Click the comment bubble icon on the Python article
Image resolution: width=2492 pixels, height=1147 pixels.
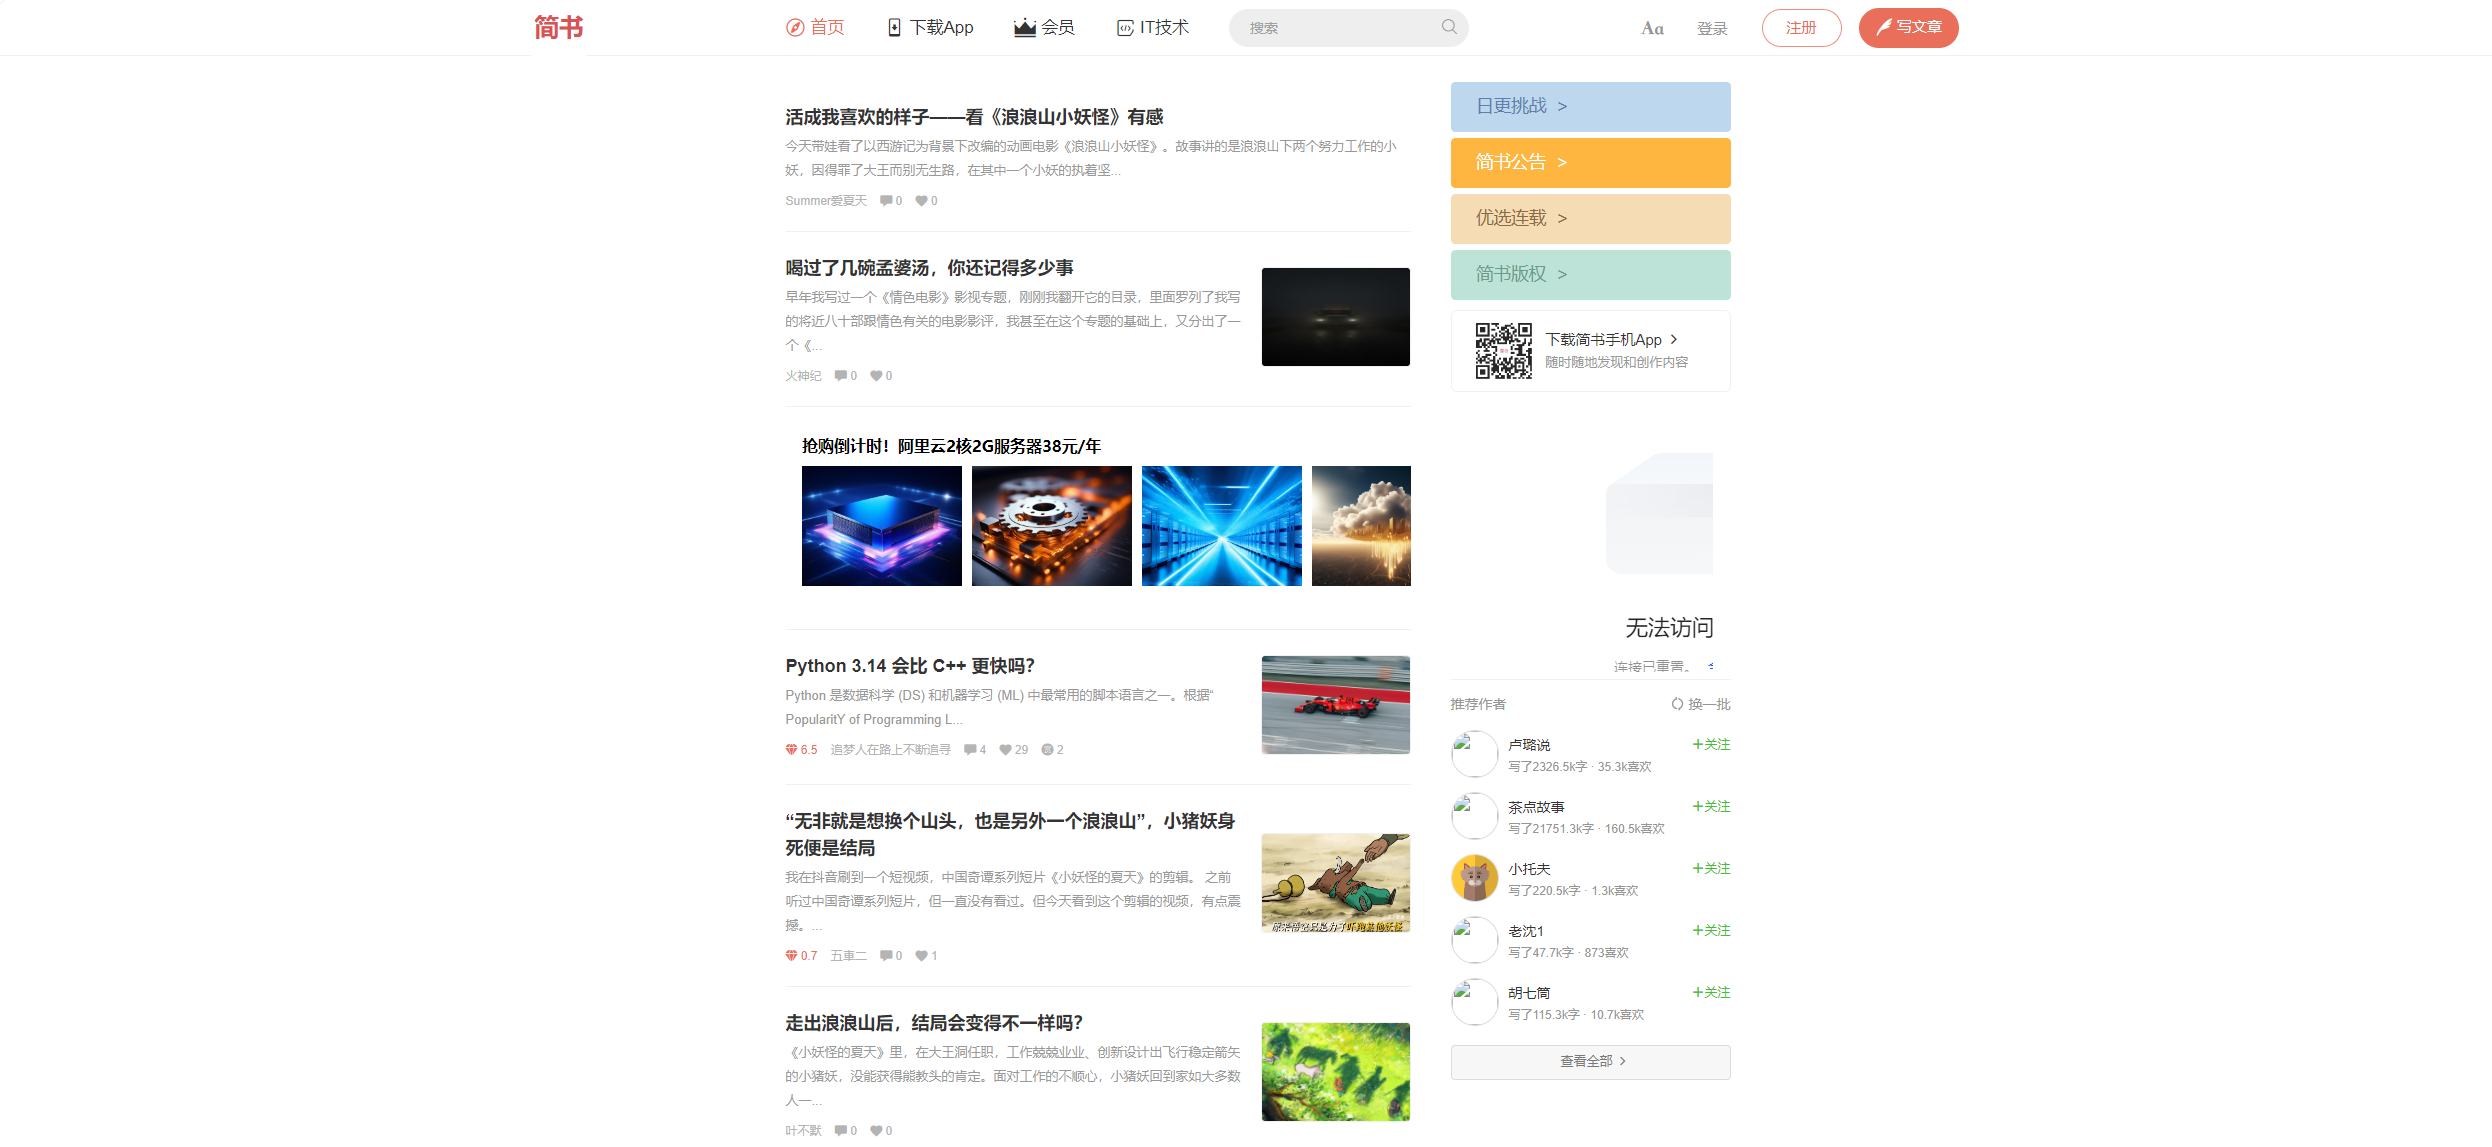969,749
